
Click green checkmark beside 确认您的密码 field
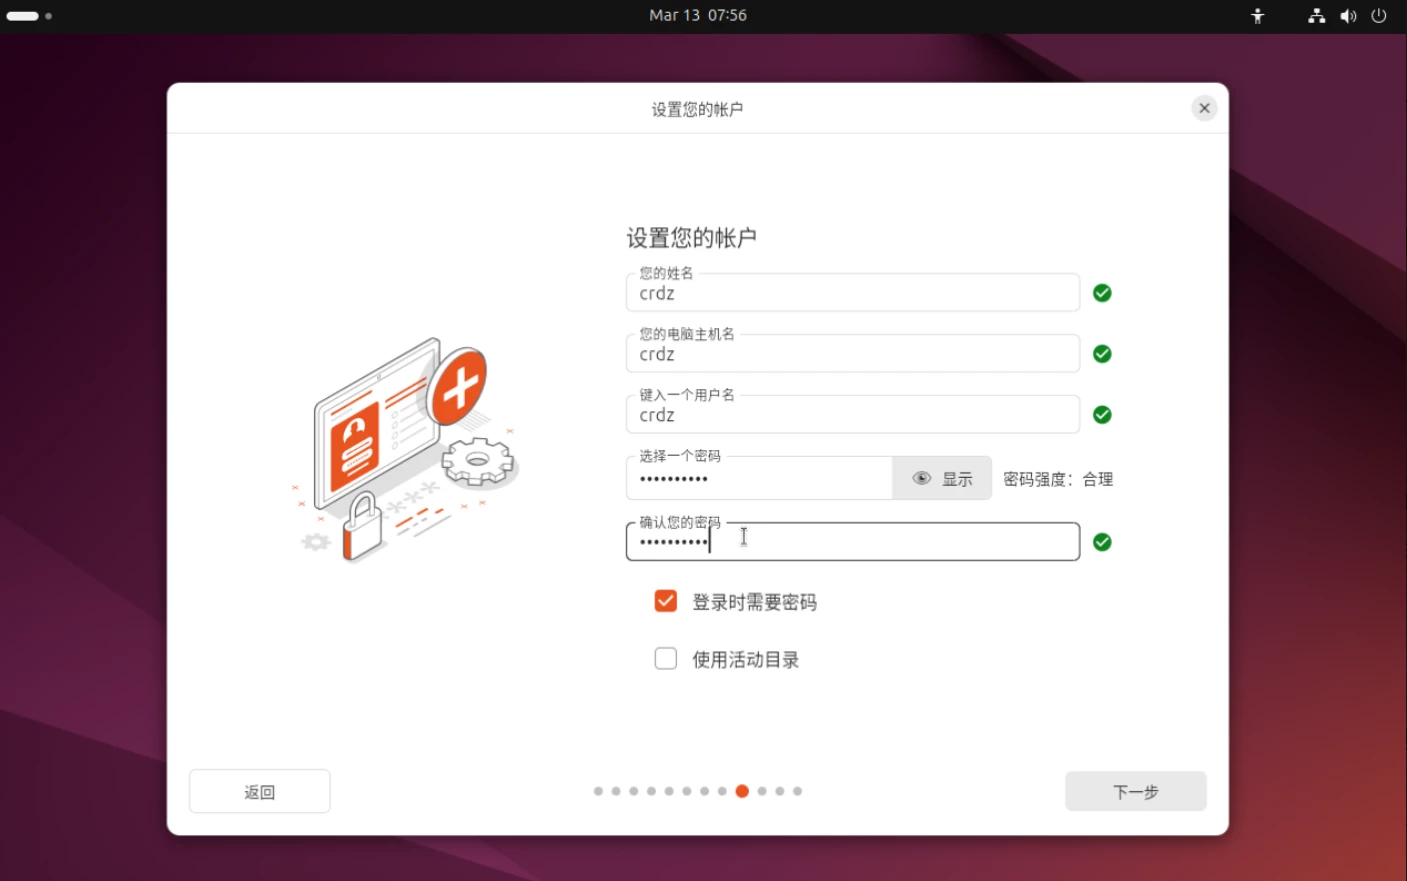(1102, 542)
